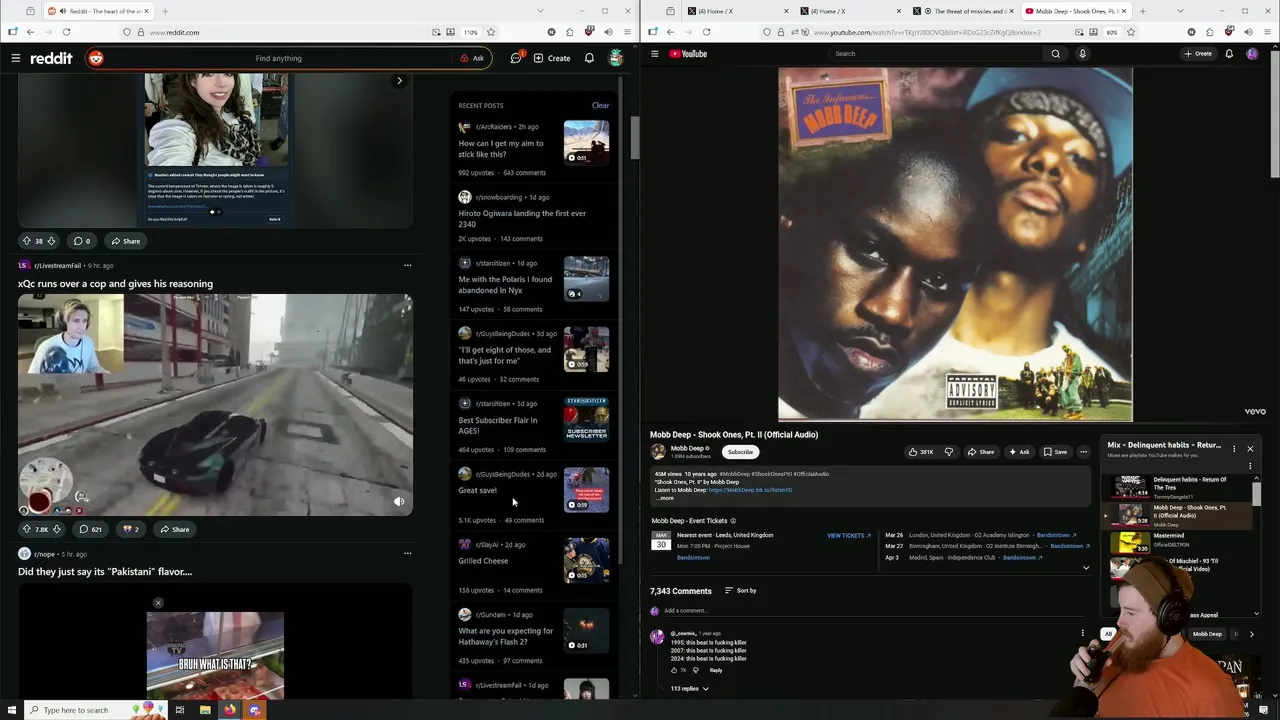Screen dimensions: 1280x720
Task: Like the Shook Ones video (381K)
Action: [921, 452]
